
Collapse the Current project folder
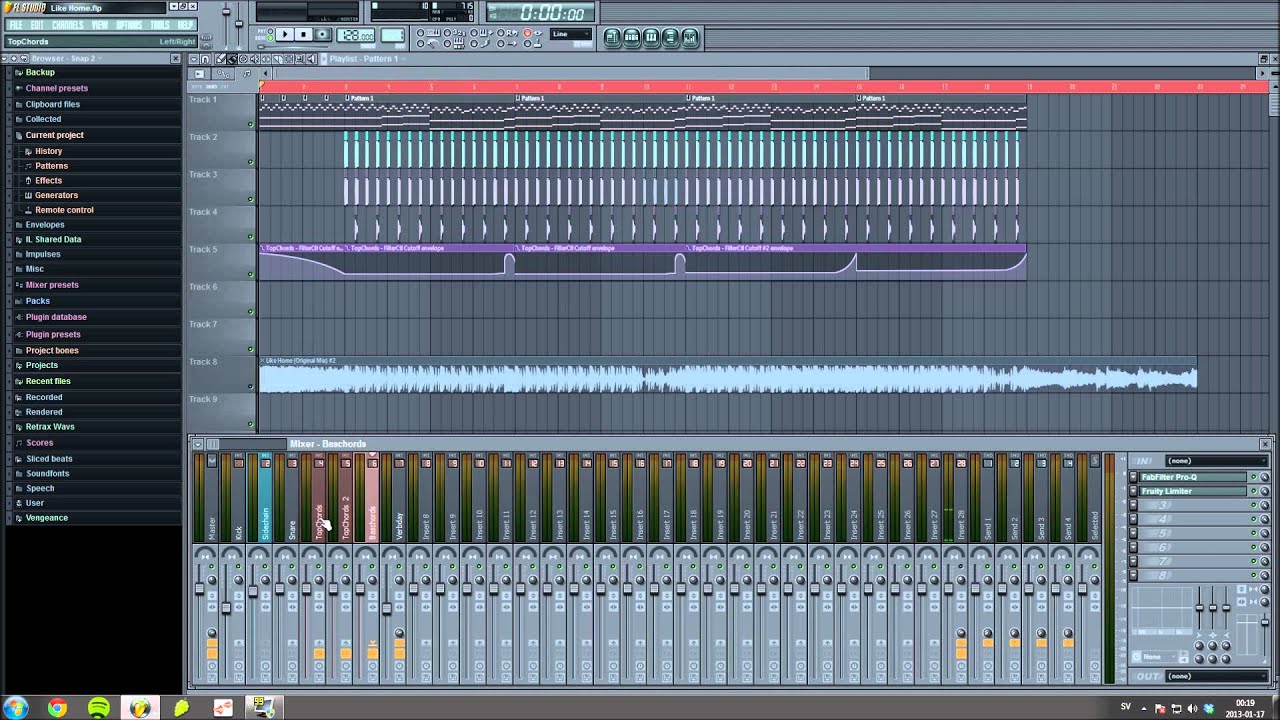pyautogui.click(x=54, y=135)
